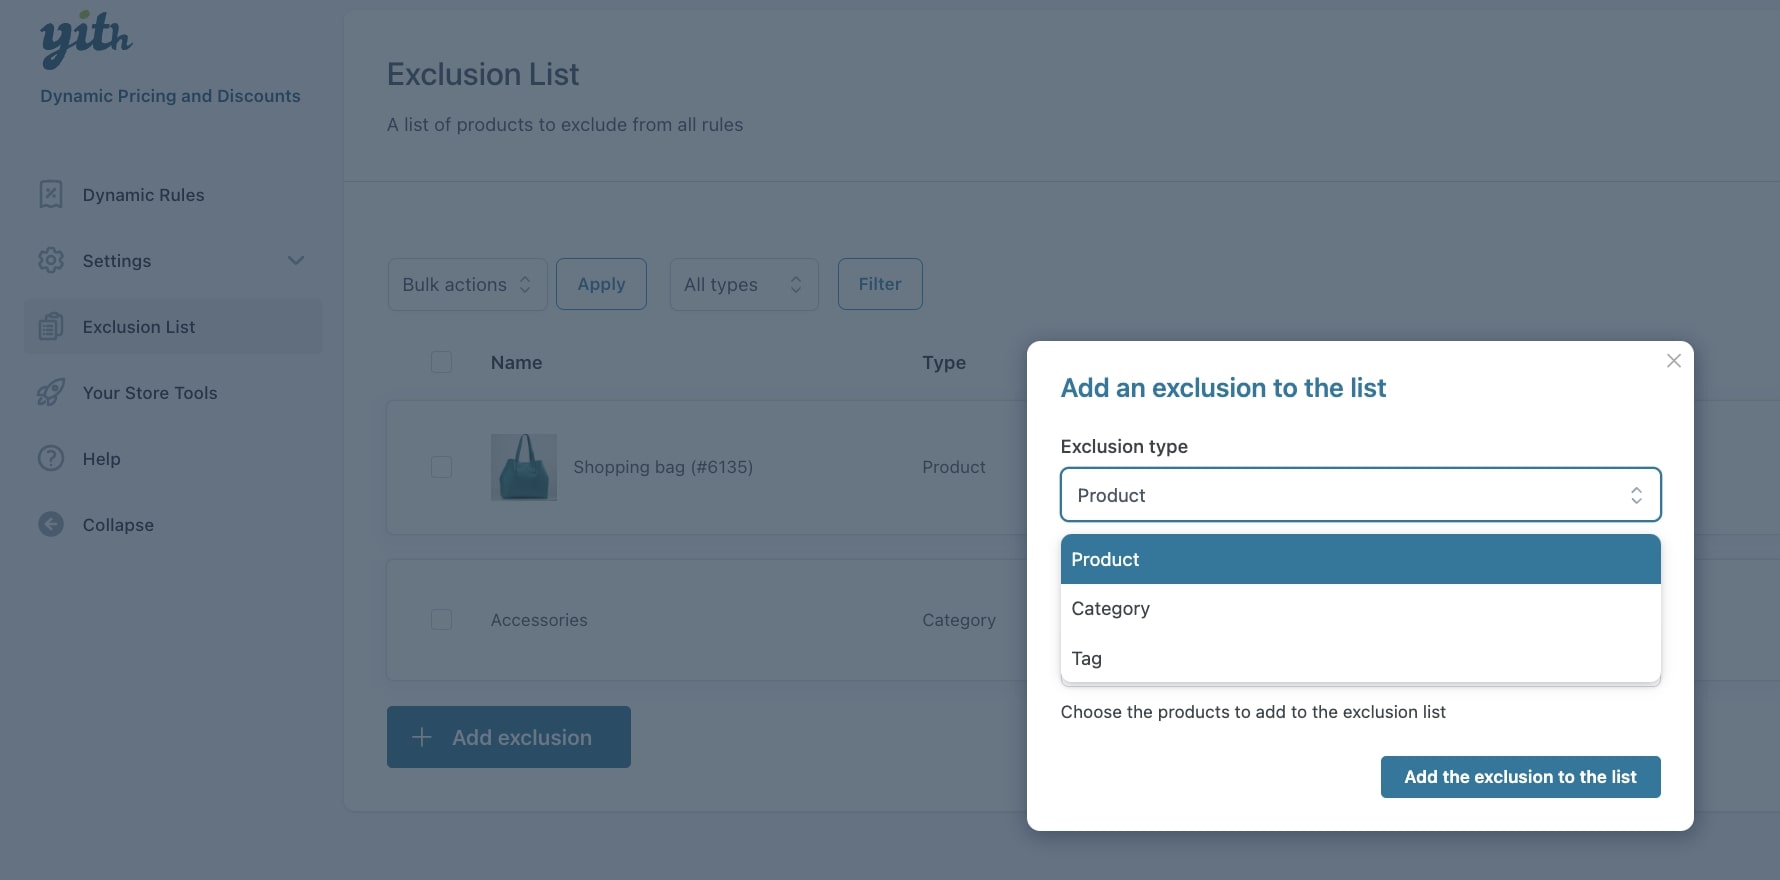Image resolution: width=1780 pixels, height=880 pixels.
Task: Toggle the select-all checkbox in table header
Action: pos(441,362)
